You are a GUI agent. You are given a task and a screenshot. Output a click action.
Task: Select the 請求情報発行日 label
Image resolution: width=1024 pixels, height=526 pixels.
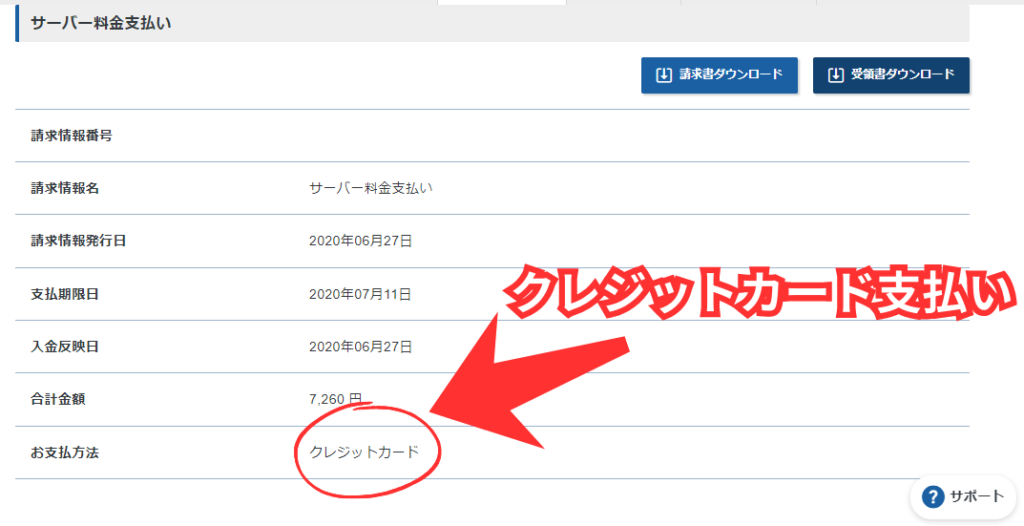point(78,241)
